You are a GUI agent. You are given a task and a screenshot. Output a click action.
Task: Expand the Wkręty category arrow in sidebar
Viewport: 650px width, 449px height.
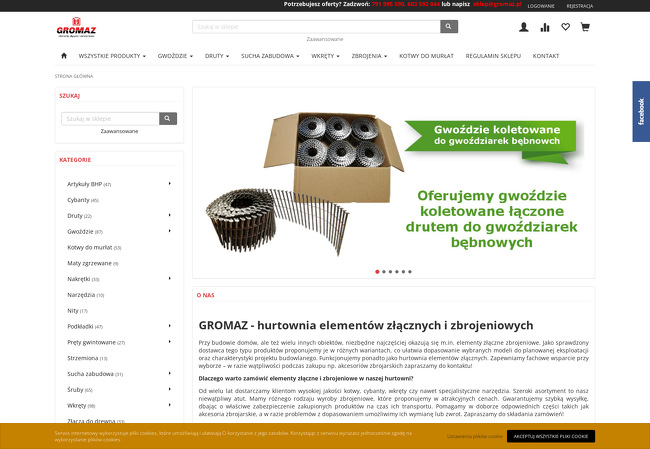(170, 405)
